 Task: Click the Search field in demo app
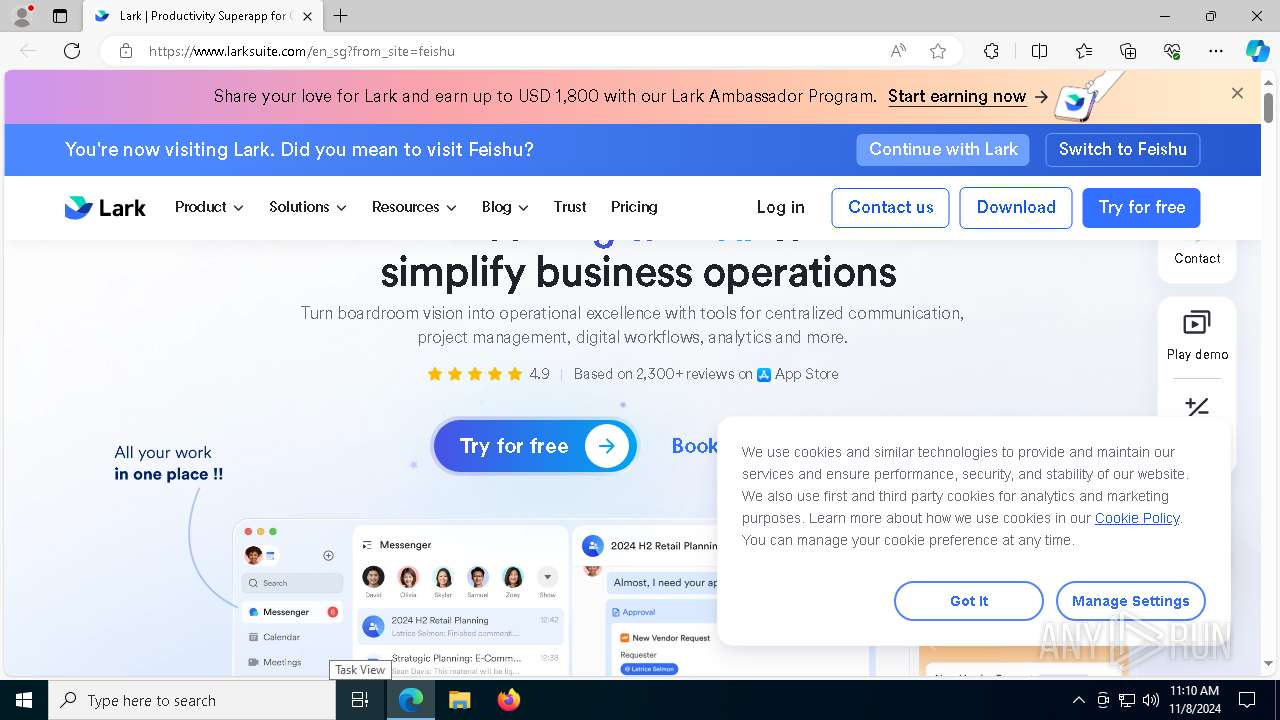293,583
